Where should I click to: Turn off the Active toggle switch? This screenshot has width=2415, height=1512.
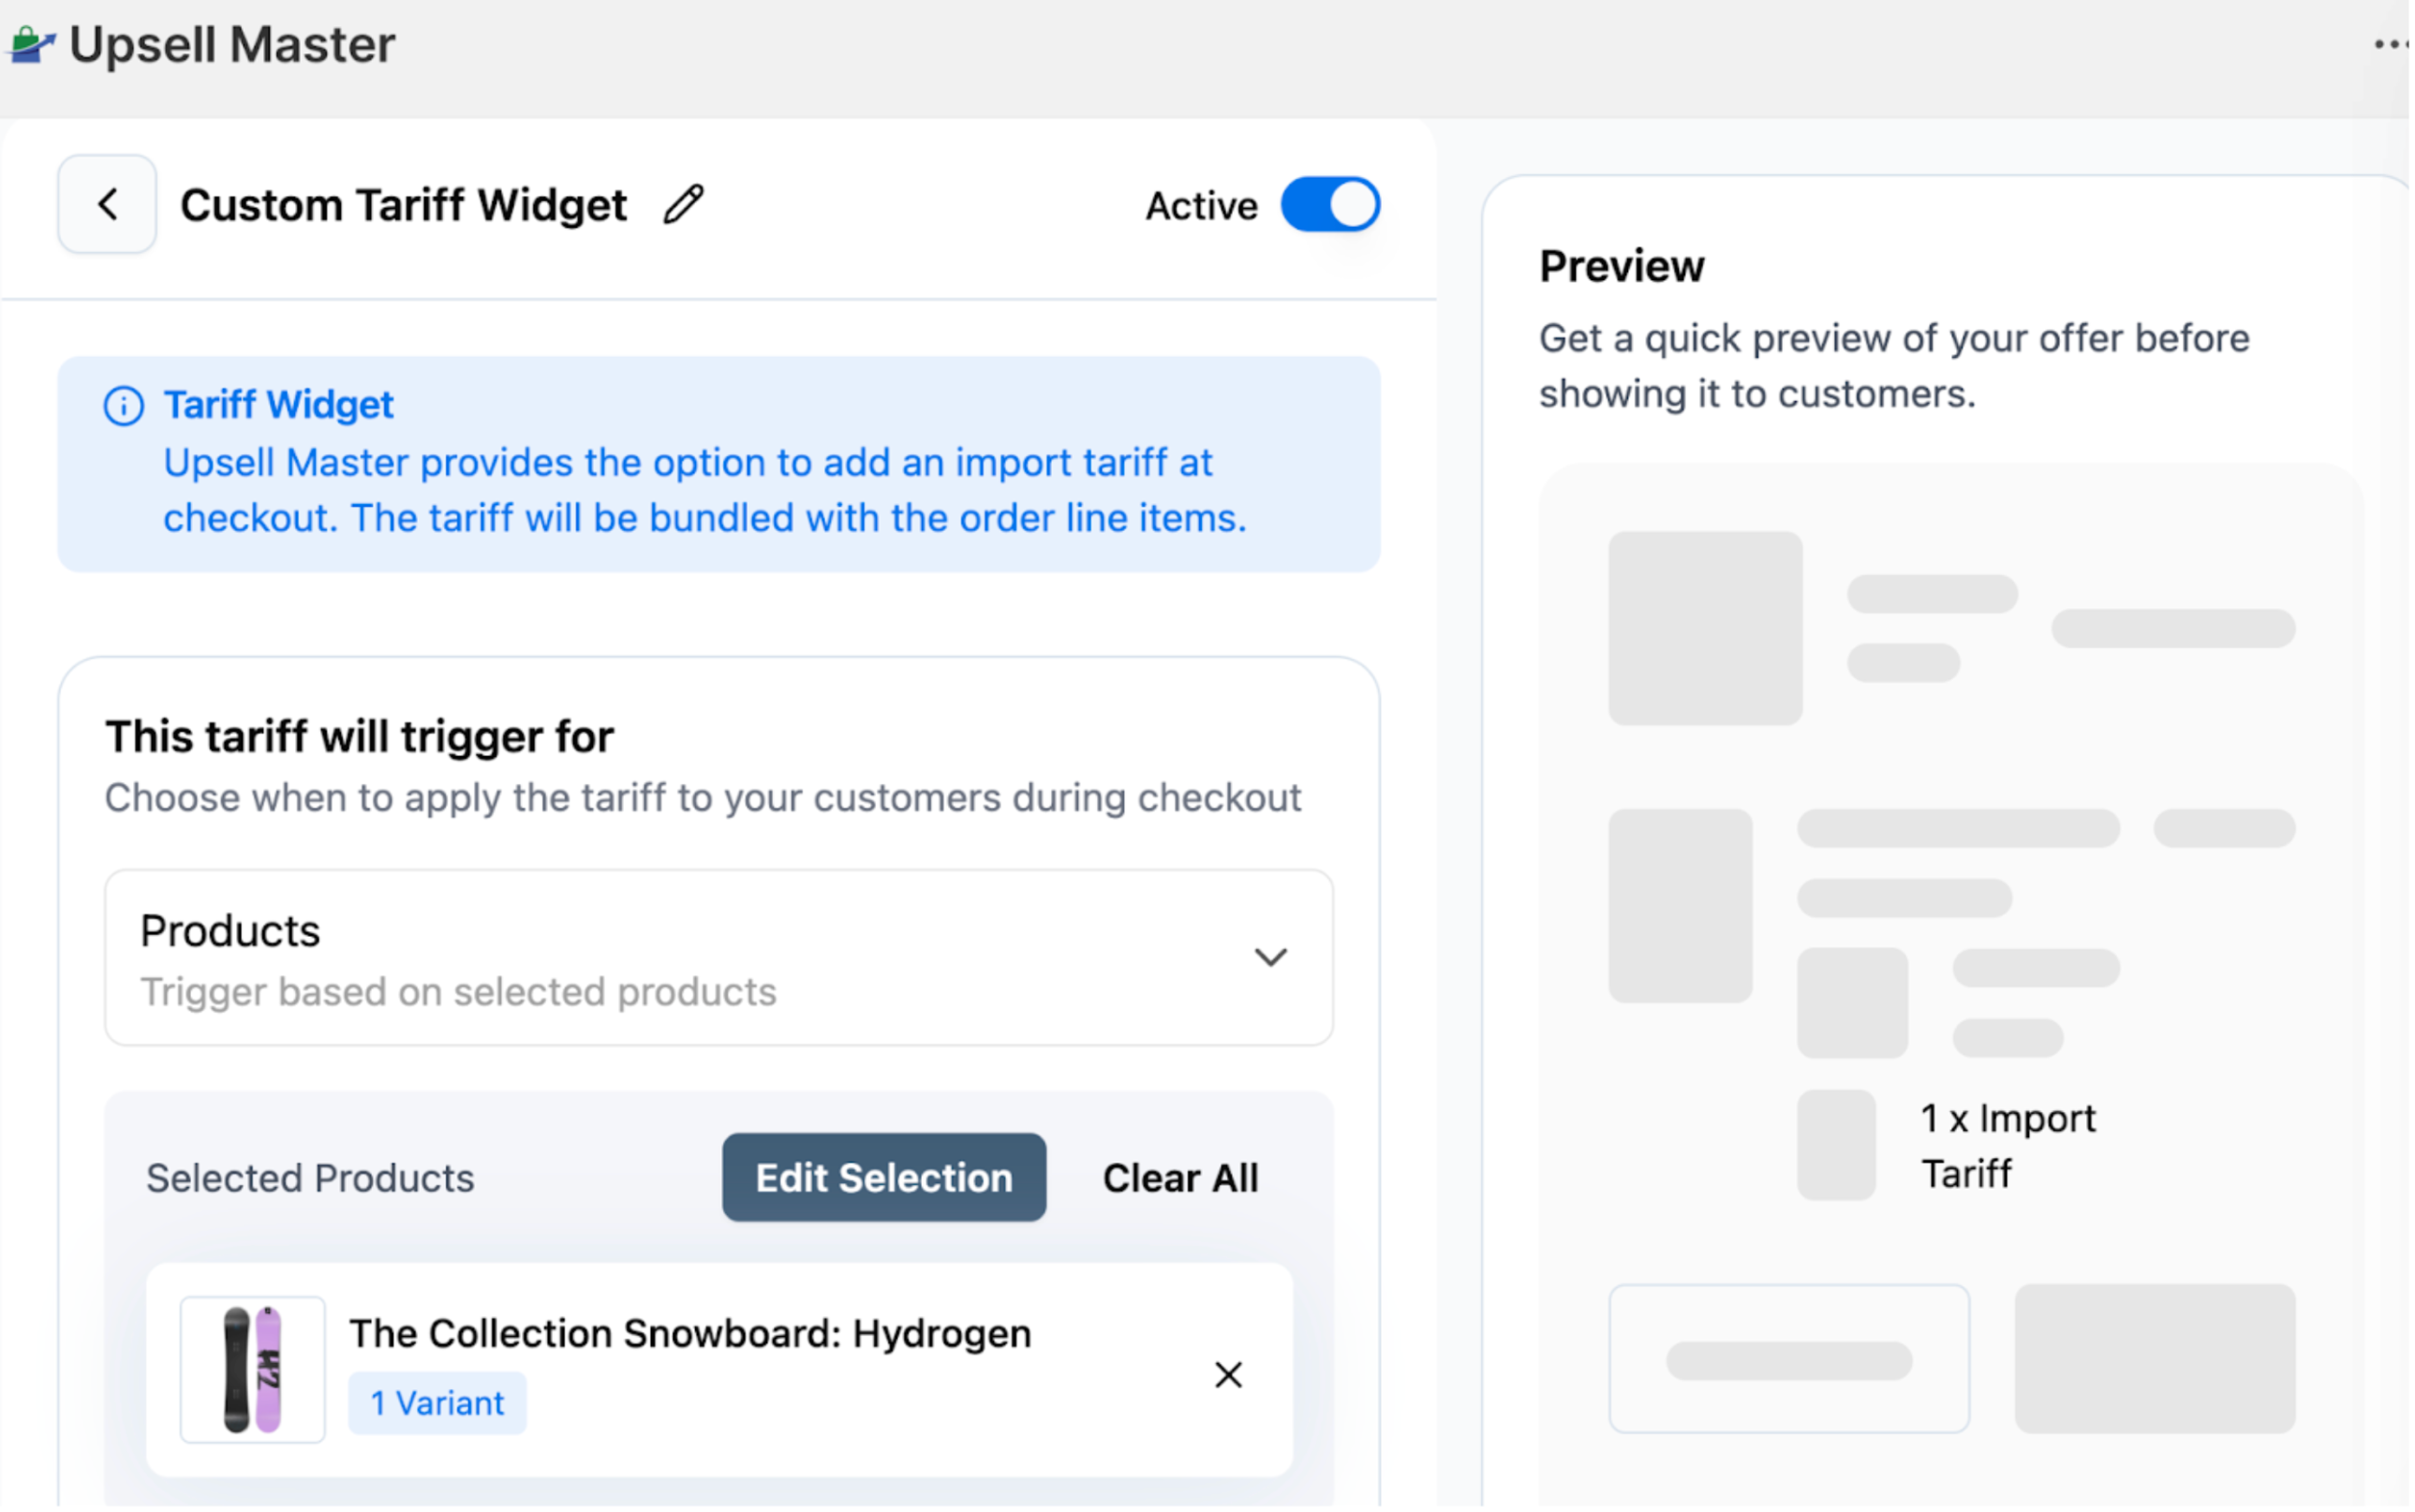click(1333, 205)
